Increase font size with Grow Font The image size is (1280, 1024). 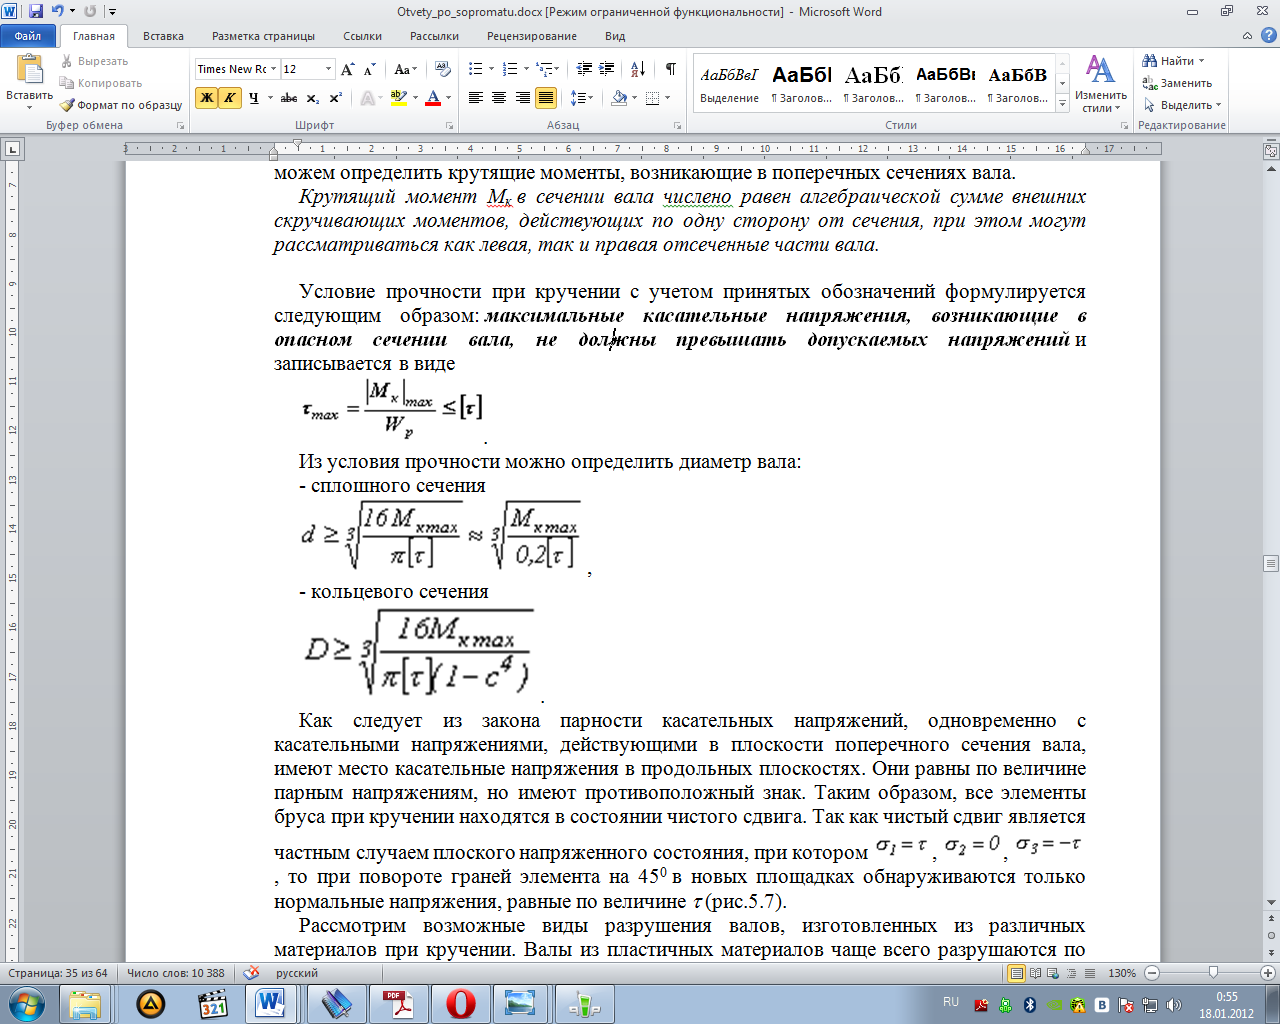click(347, 69)
